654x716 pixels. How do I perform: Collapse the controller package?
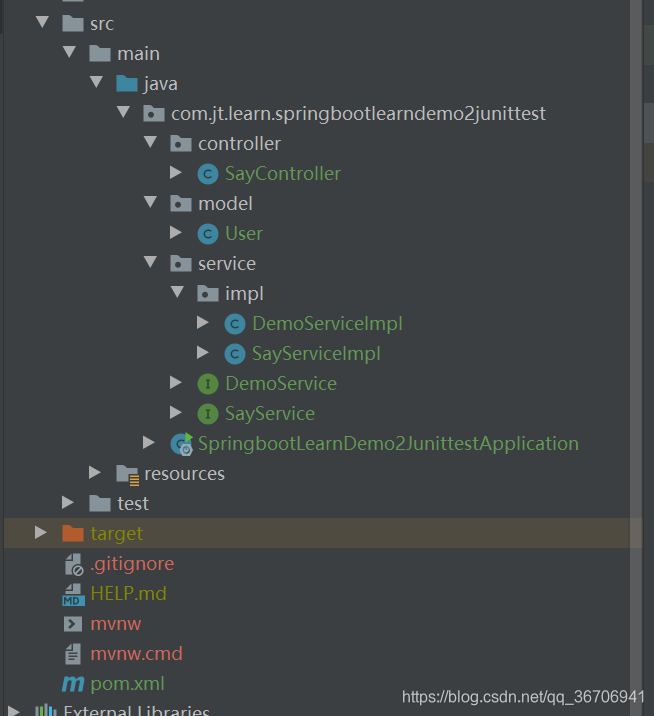[x=150, y=142]
